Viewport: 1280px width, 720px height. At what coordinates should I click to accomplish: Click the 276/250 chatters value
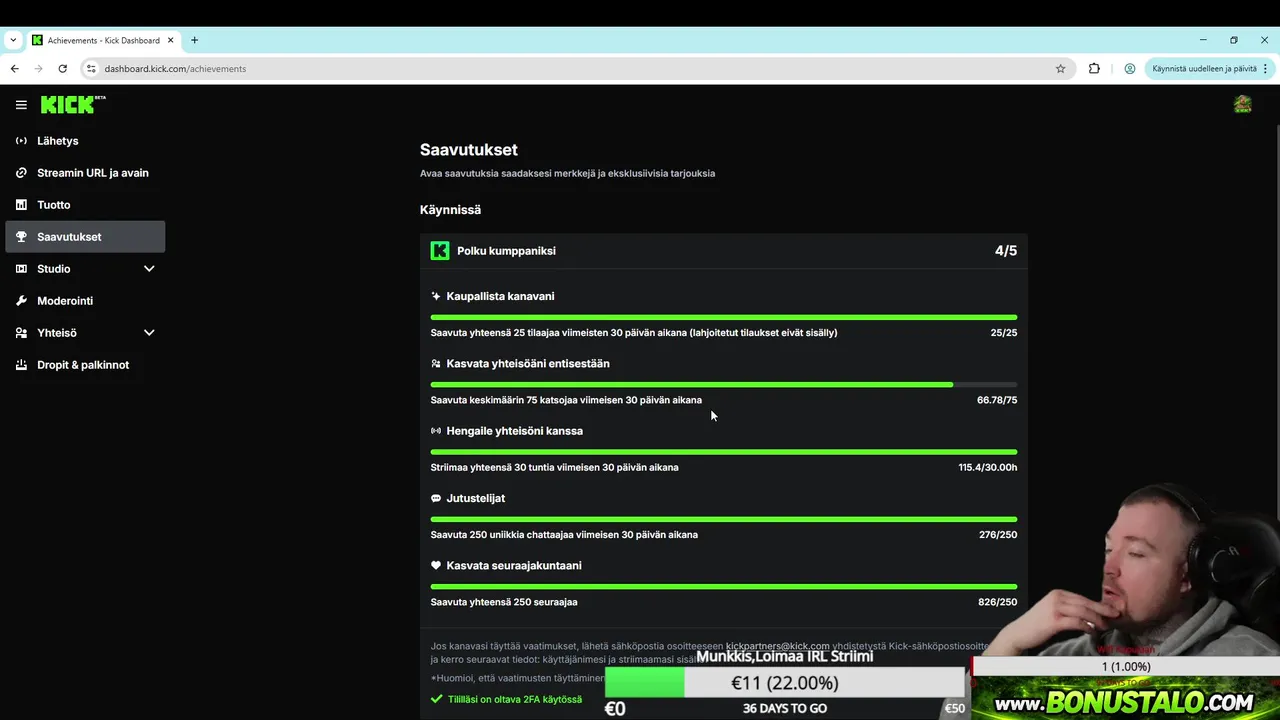pos(998,535)
